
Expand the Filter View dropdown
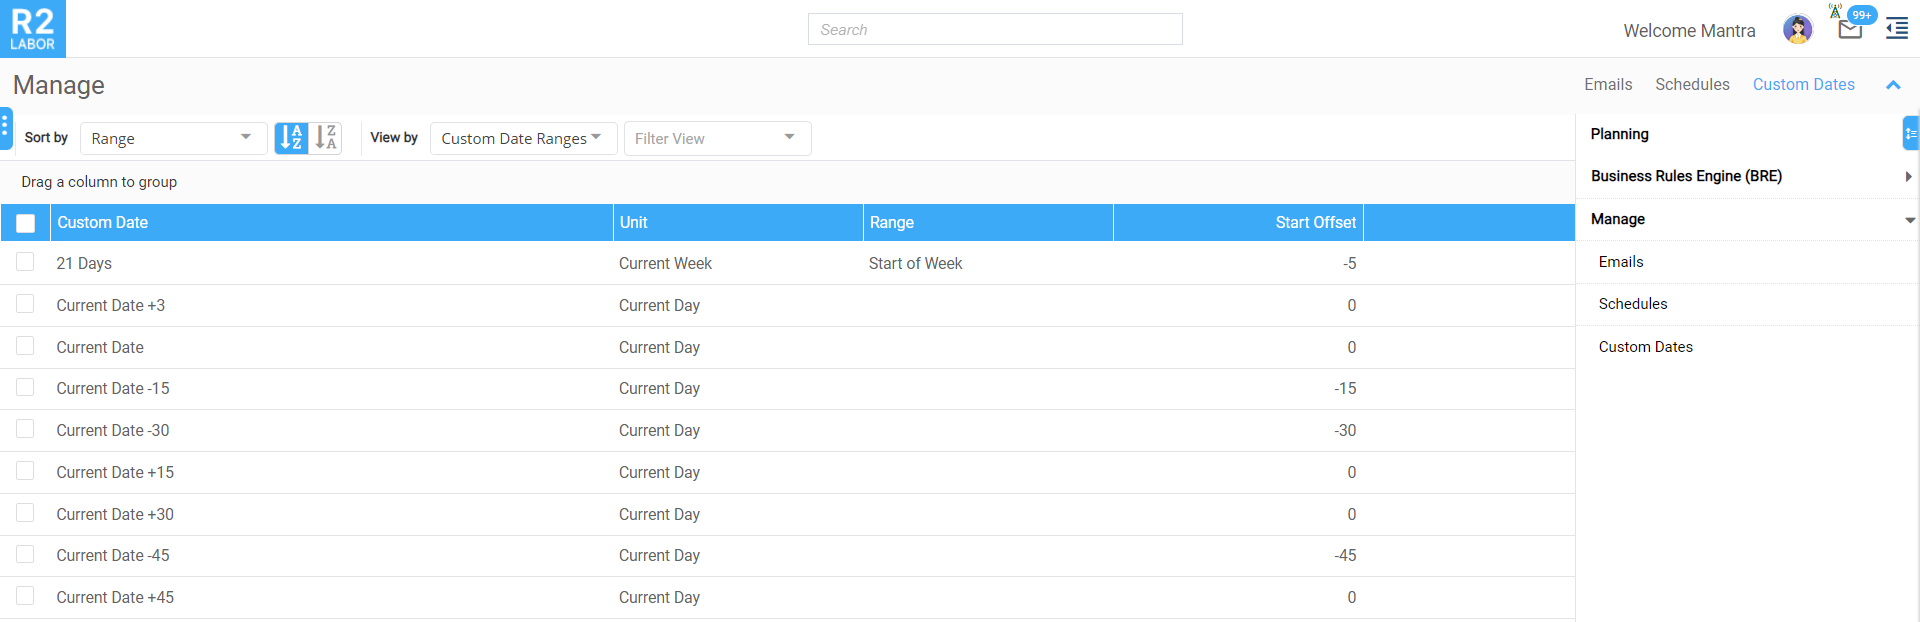click(x=716, y=138)
